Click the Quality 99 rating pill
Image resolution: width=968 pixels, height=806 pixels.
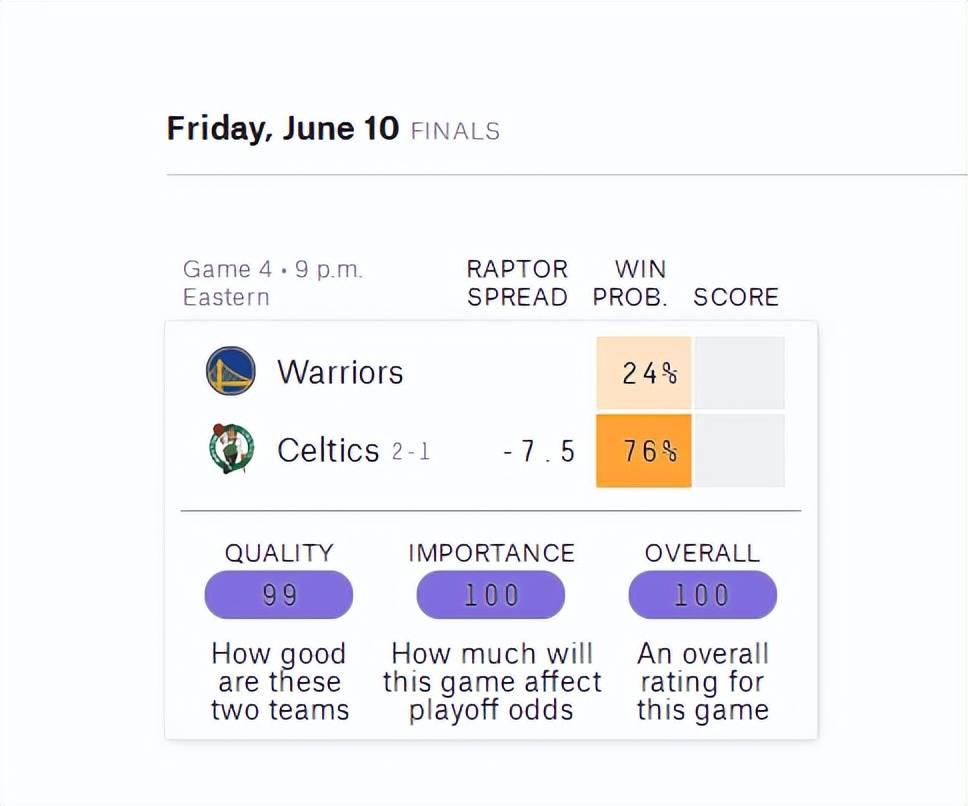[x=279, y=595]
